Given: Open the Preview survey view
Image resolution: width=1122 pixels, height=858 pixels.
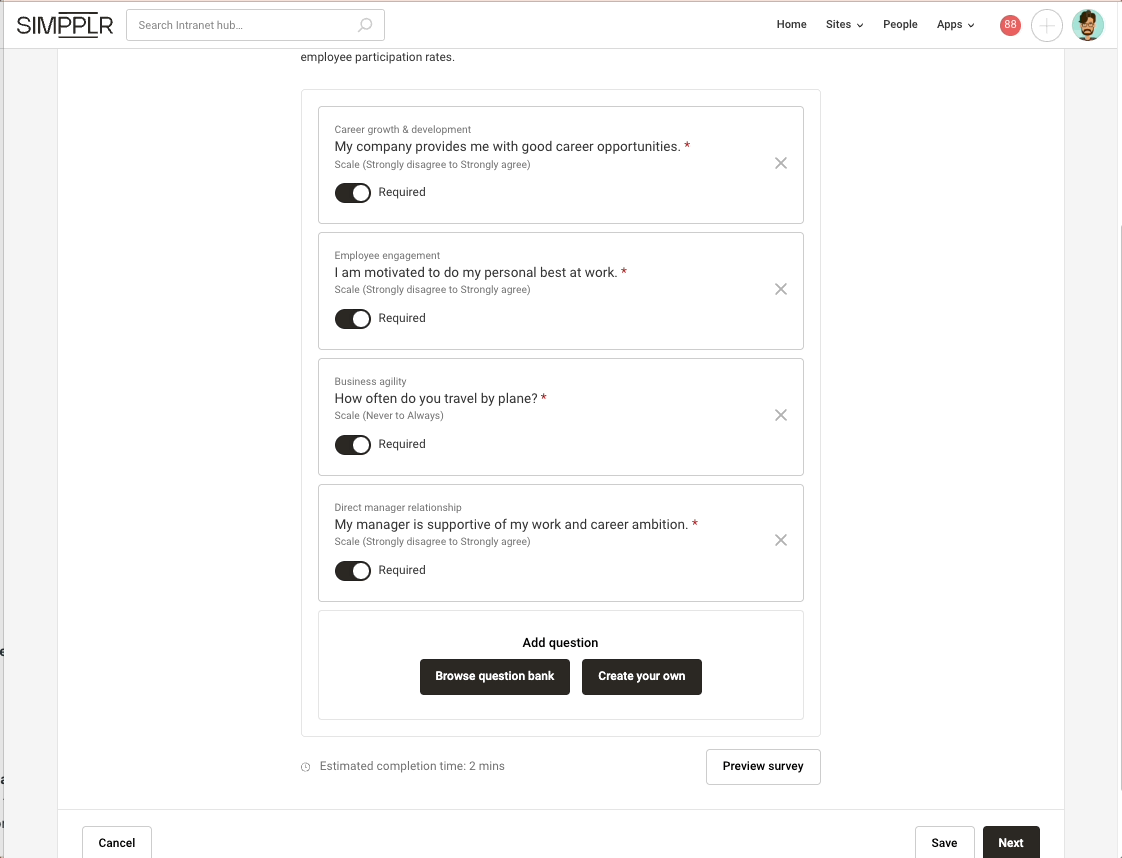Looking at the screenshot, I should 763,766.
